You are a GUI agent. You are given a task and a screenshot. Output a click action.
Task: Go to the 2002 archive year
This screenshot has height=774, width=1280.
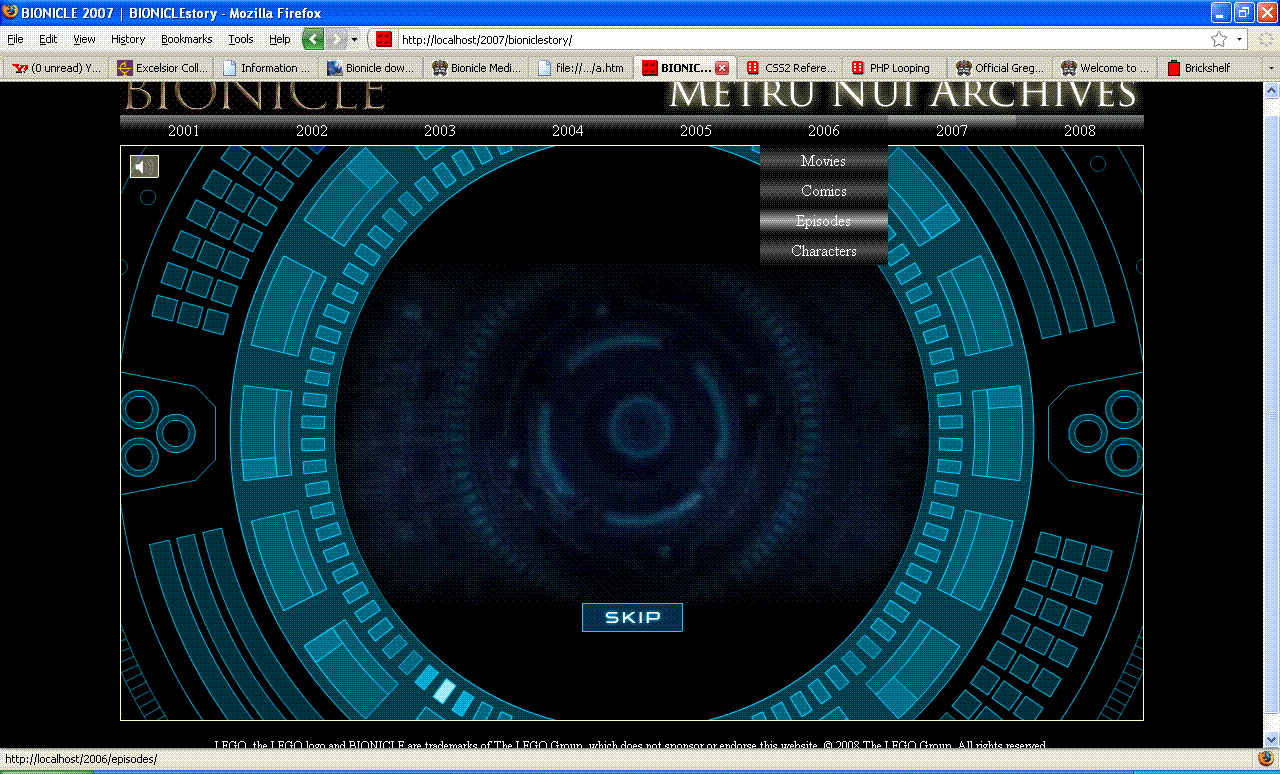tap(312, 131)
